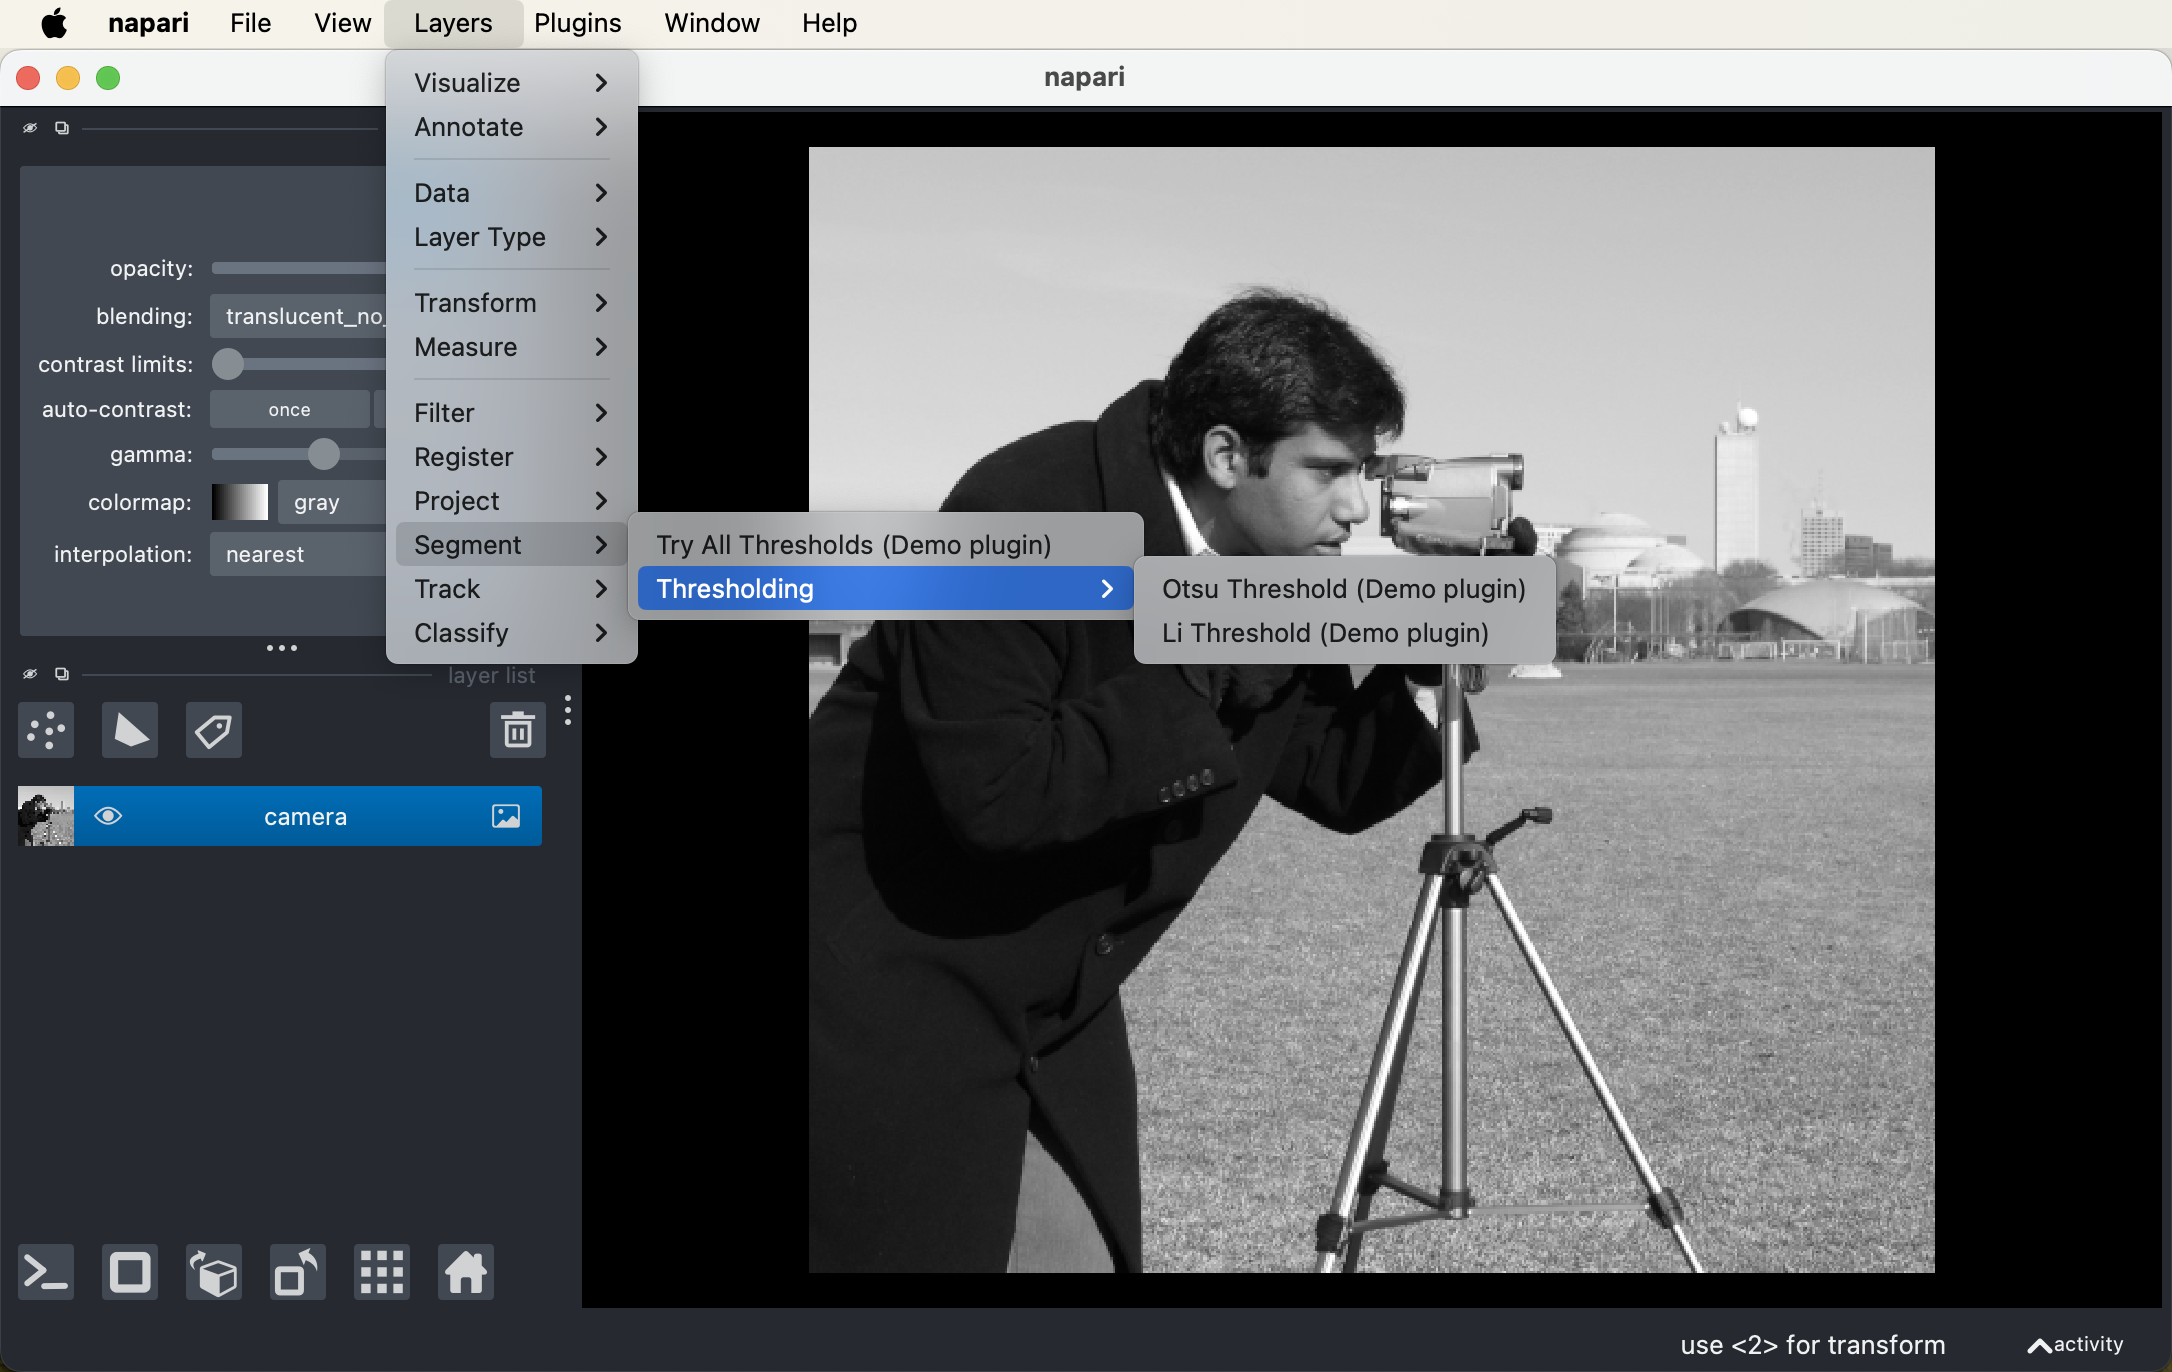This screenshot has width=2172, height=1372.
Task: Adjust the gamma slider
Action: 325,454
